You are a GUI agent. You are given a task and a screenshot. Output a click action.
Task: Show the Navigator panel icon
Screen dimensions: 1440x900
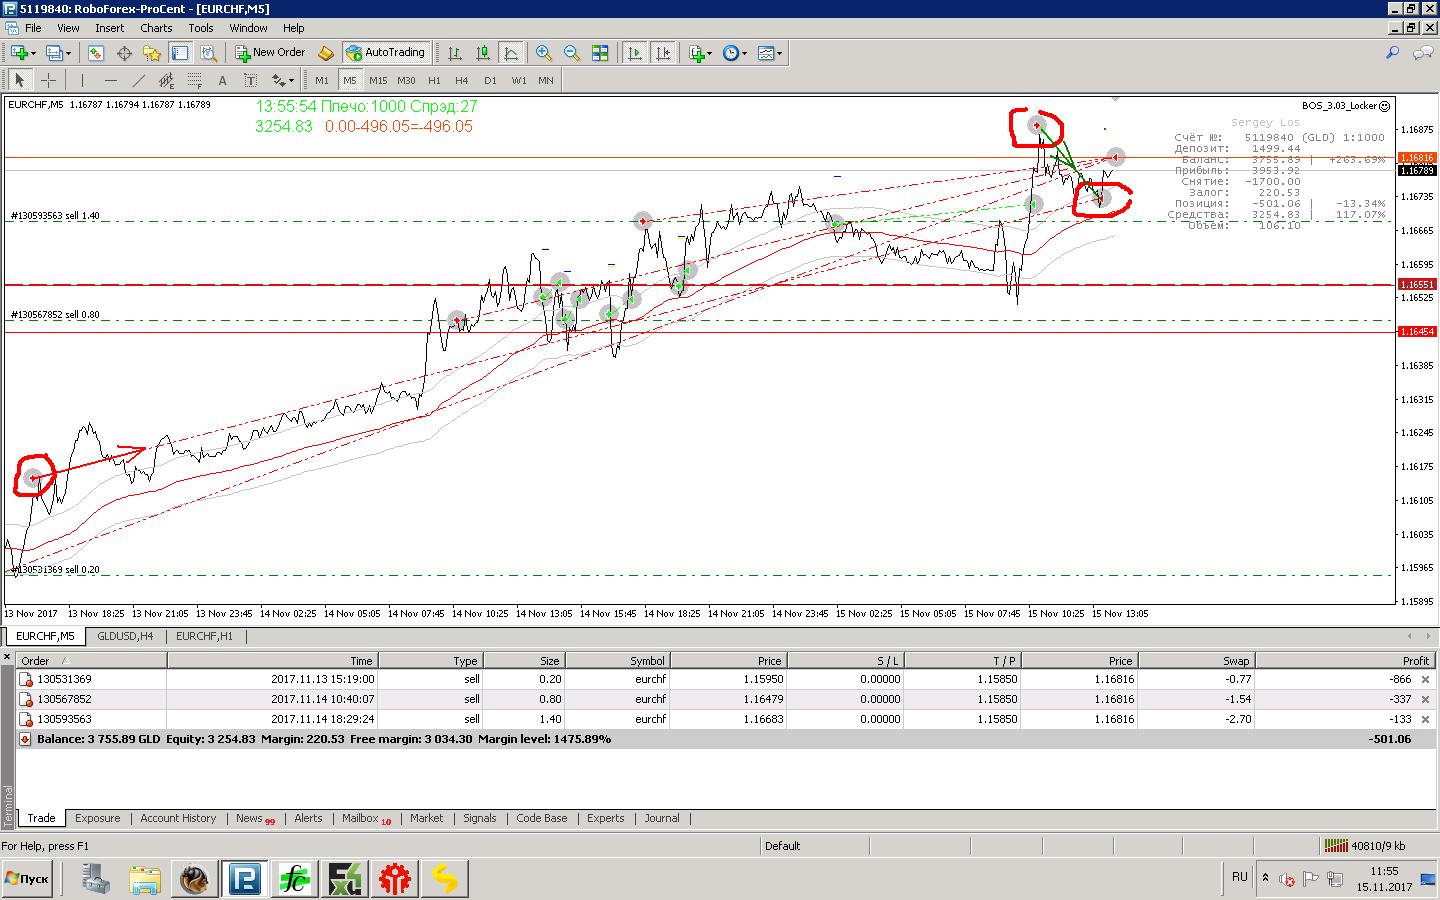coord(152,53)
